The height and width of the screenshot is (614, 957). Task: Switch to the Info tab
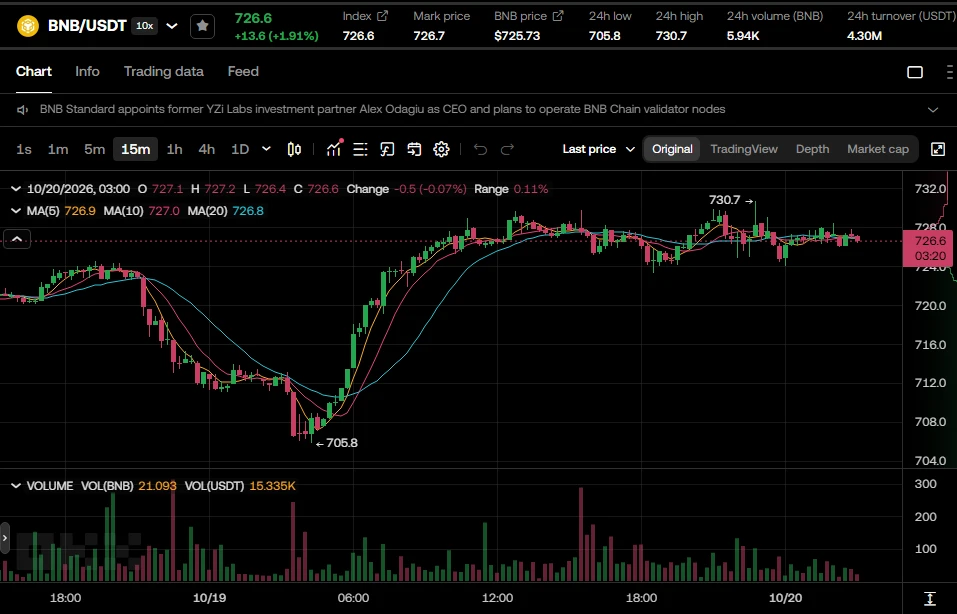click(x=87, y=71)
